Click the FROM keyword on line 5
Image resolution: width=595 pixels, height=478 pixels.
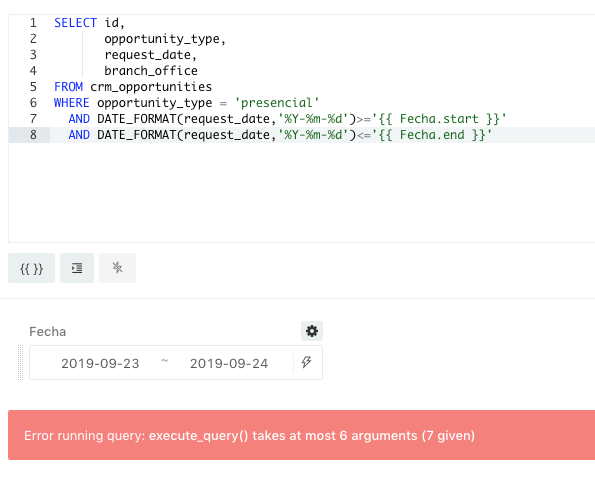tap(68, 87)
